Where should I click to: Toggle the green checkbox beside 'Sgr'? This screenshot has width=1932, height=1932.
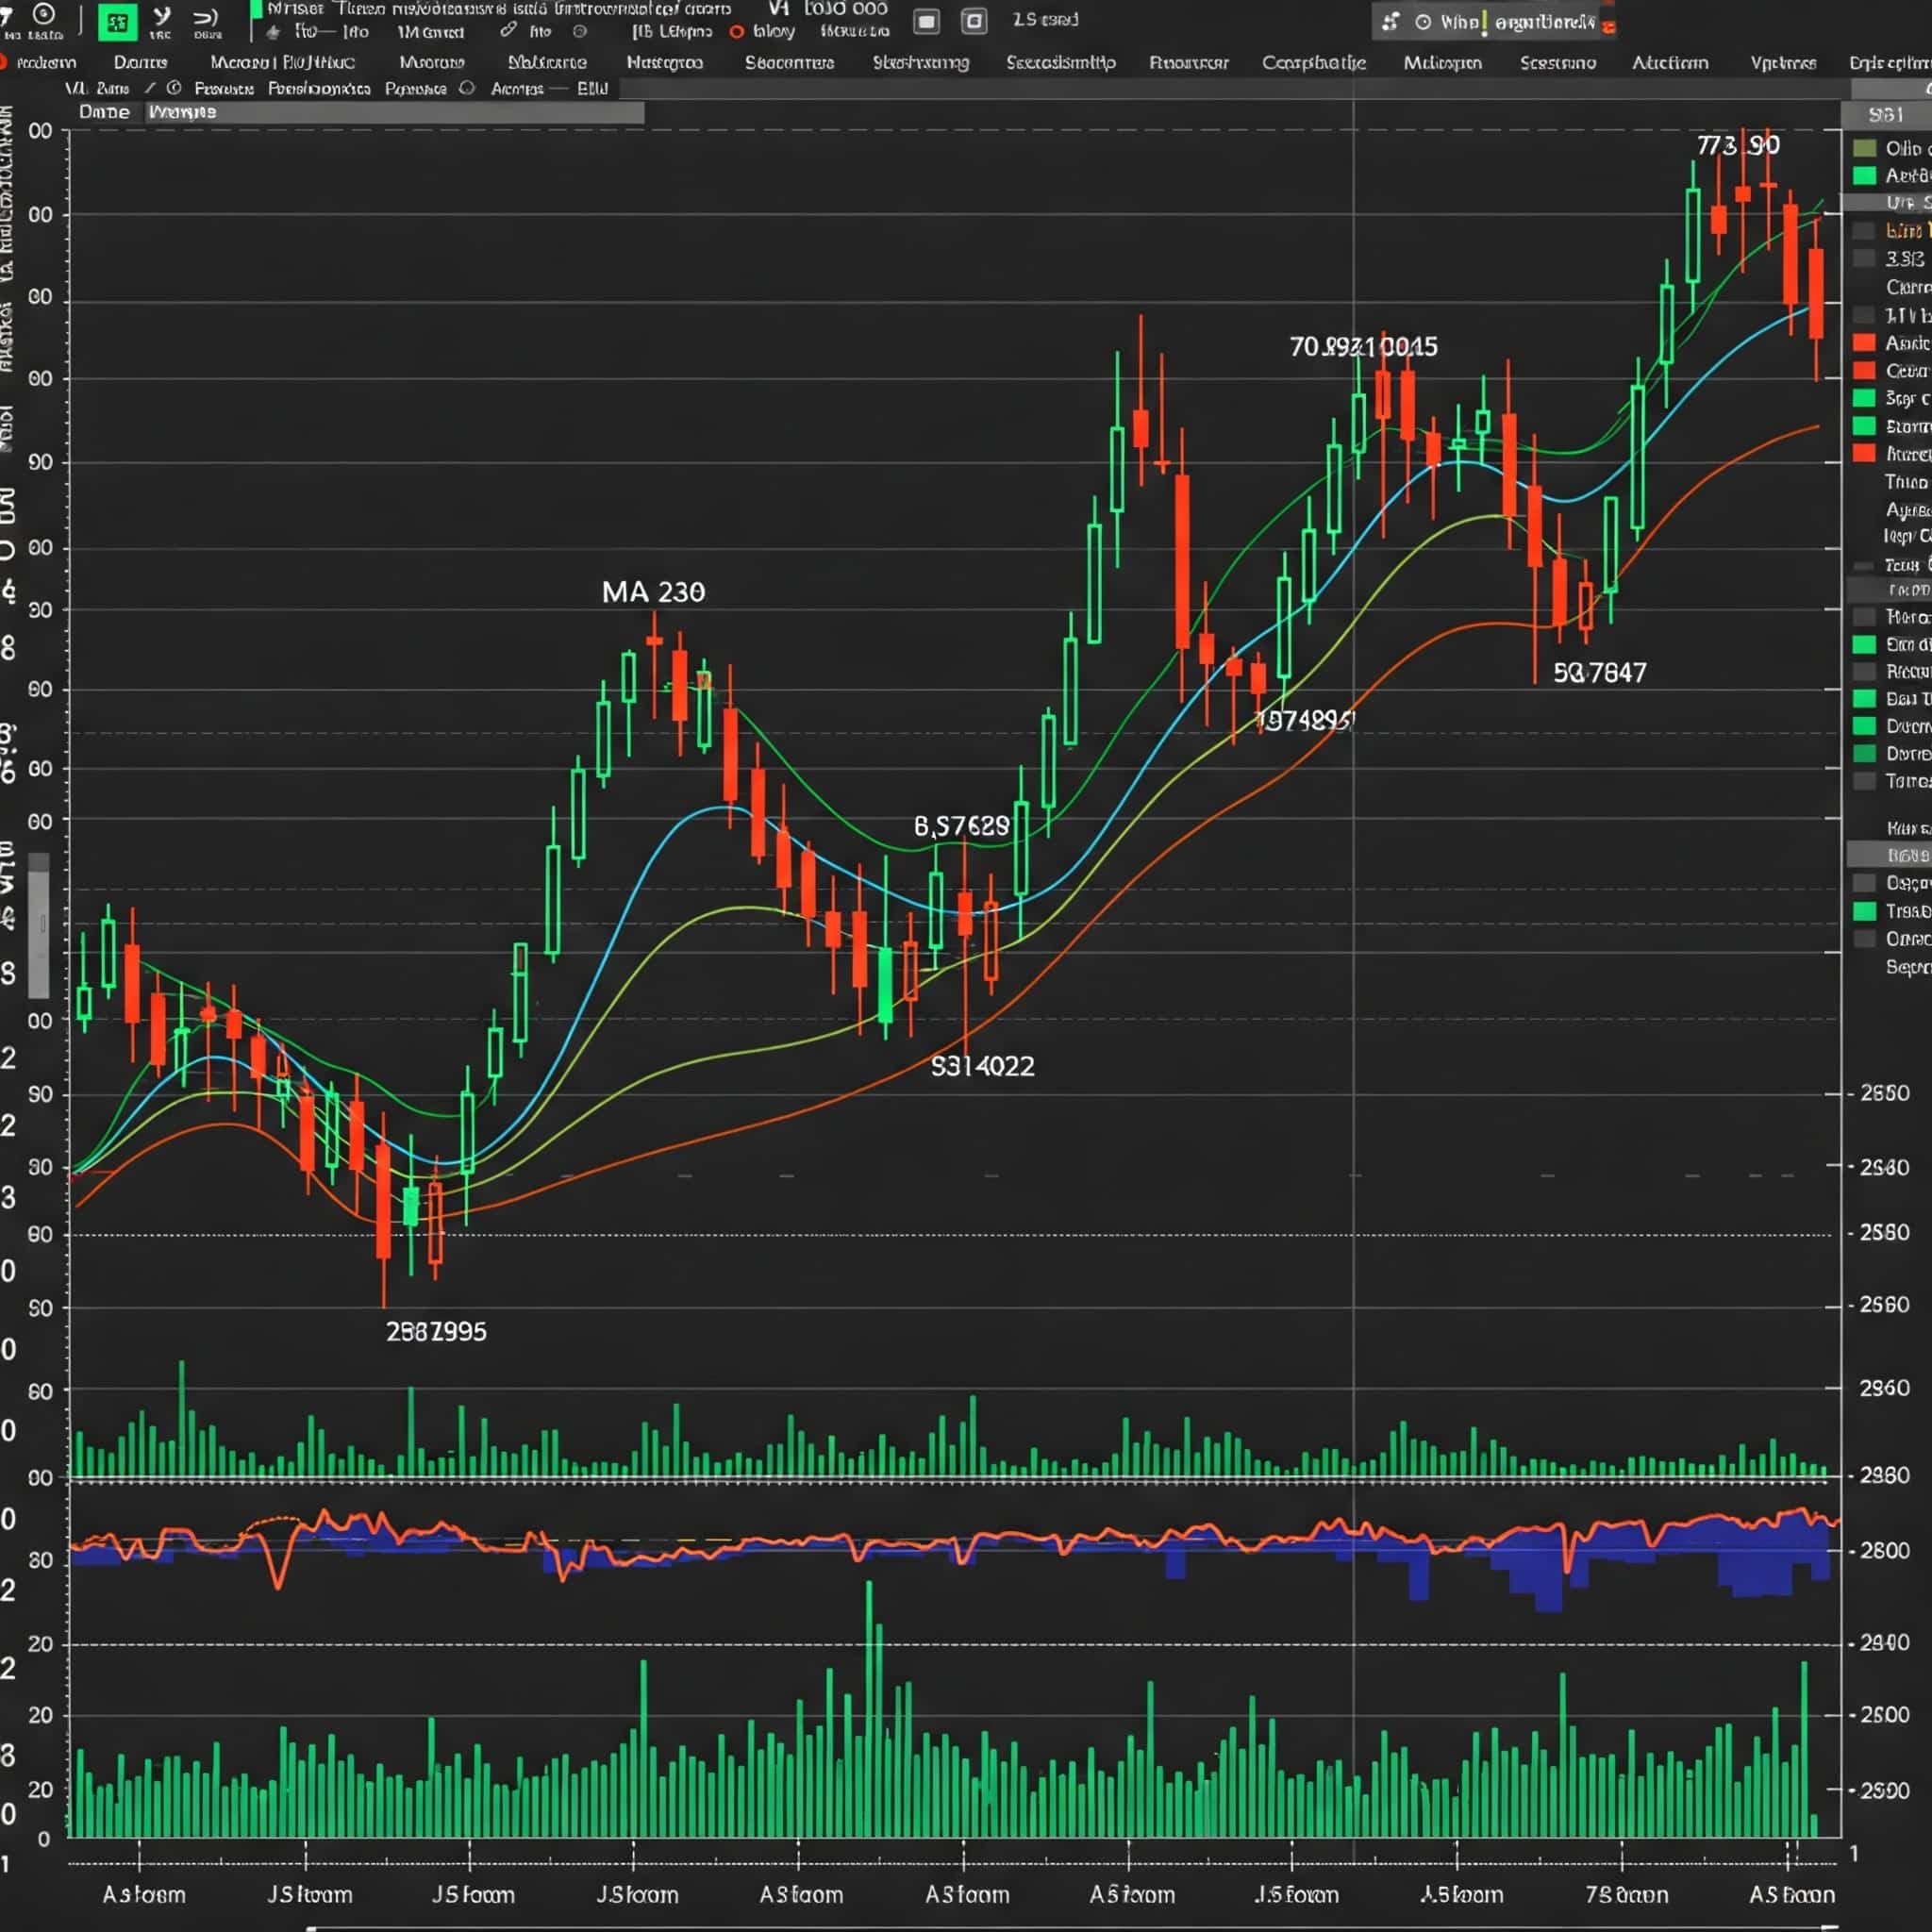[x=1864, y=398]
